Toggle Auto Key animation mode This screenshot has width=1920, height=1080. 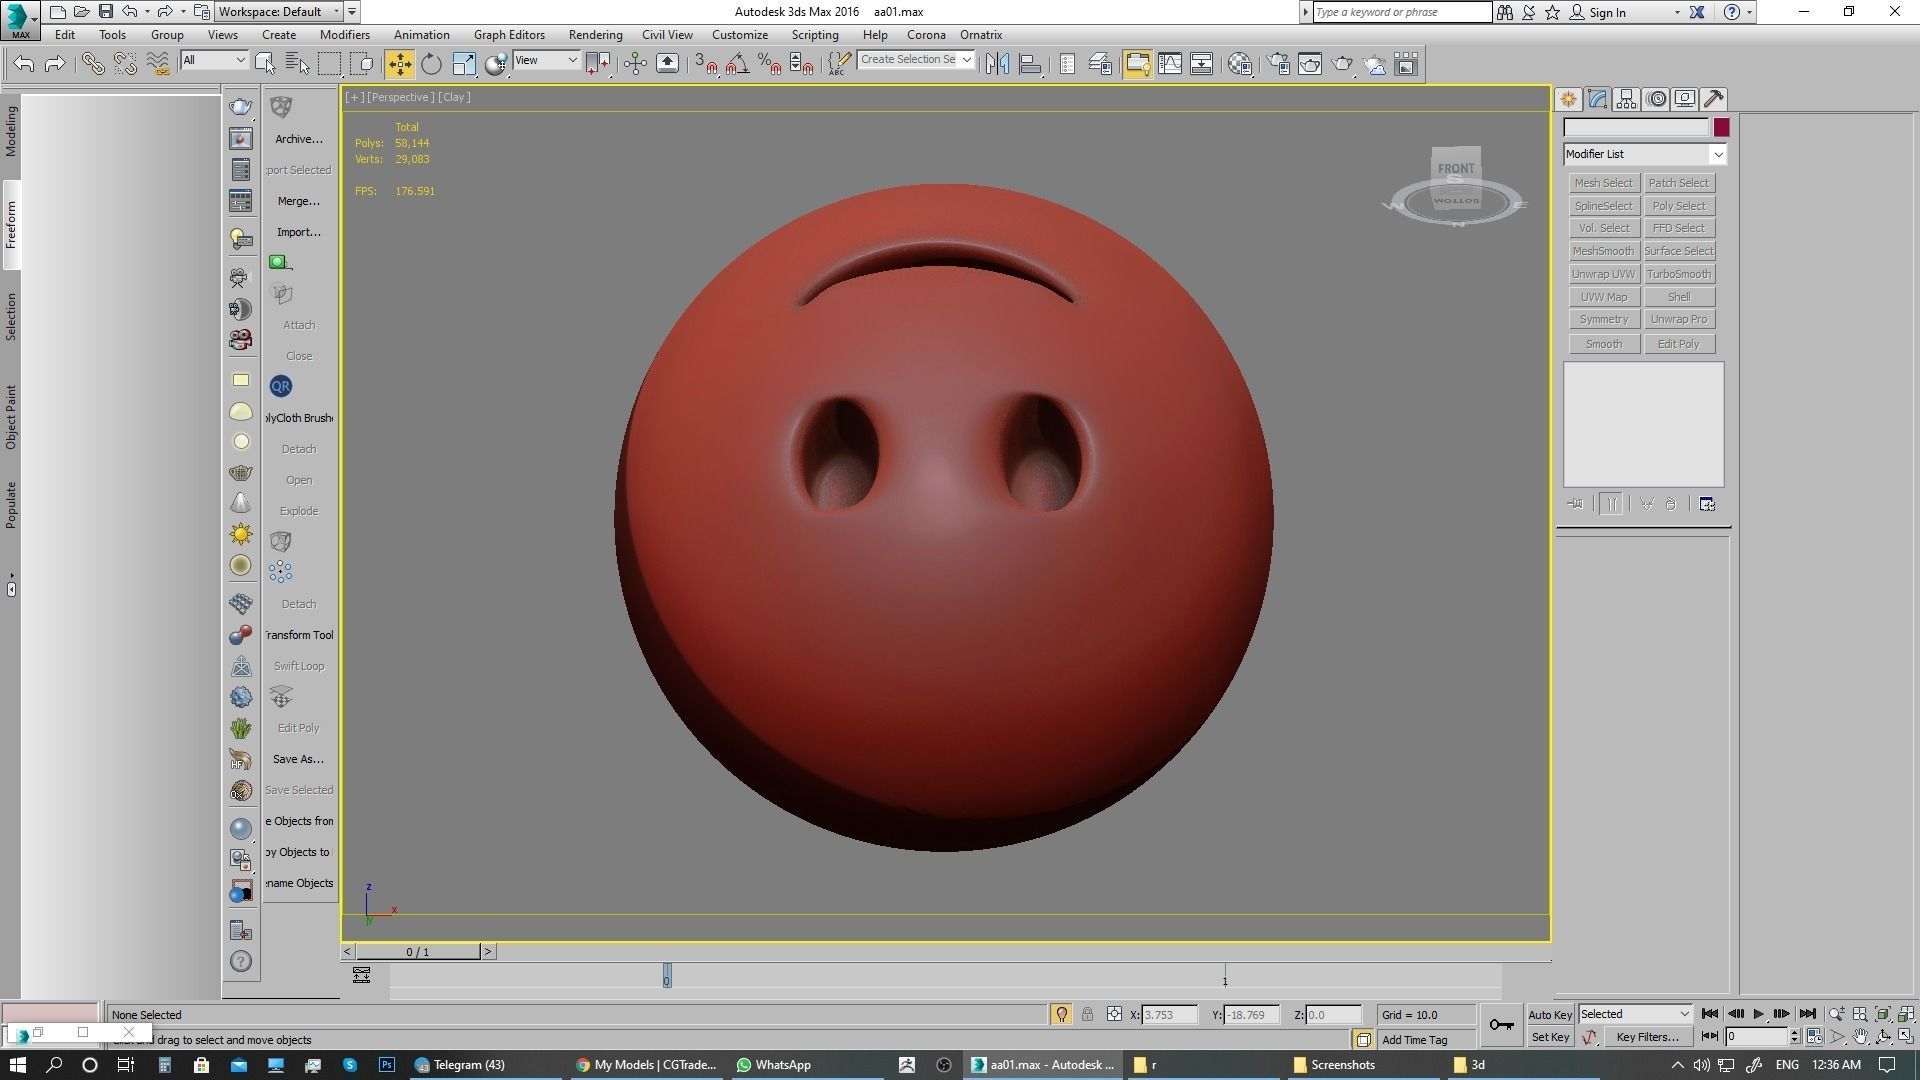click(x=1550, y=1014)
